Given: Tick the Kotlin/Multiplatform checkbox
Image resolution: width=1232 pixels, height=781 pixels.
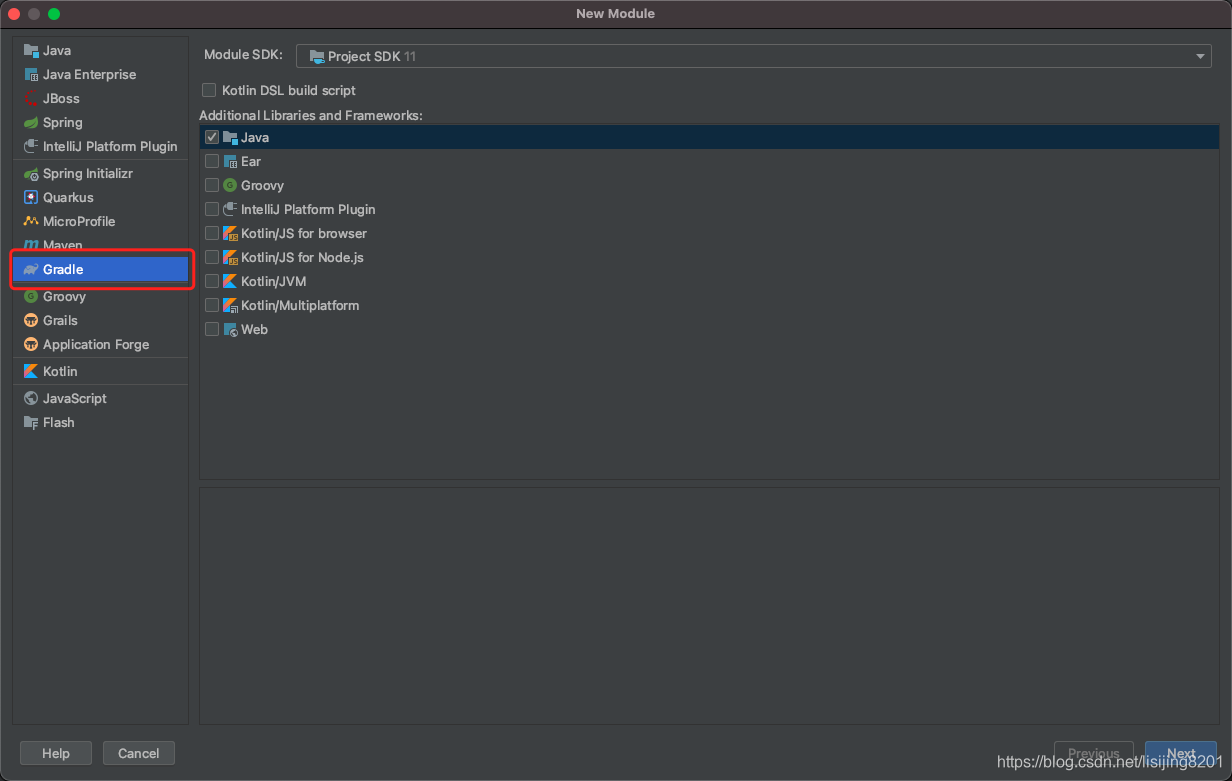Looking at the screenshot, I should click(x=212, y=305).
